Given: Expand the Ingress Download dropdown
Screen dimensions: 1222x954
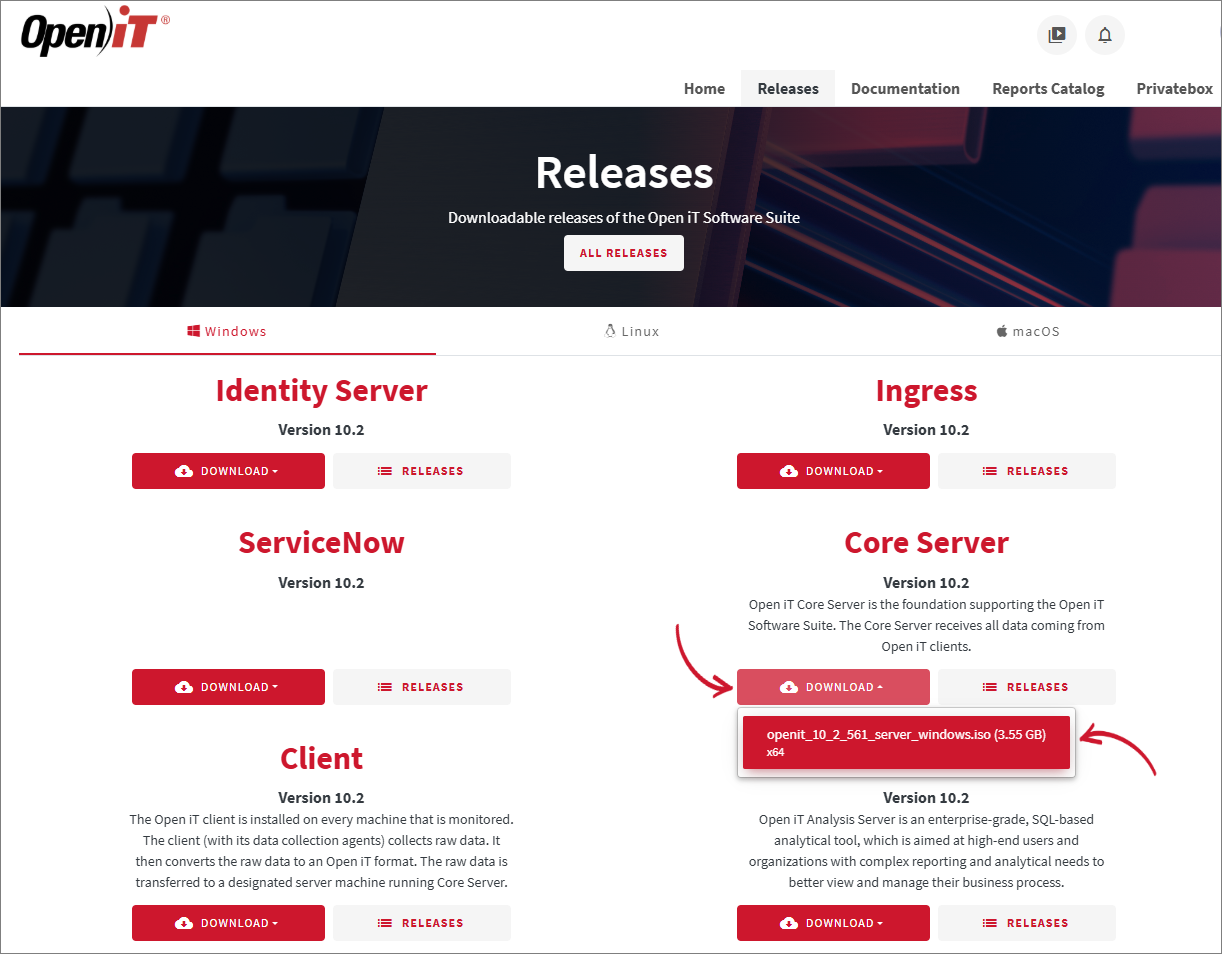Looking at the screenshot, I should point(833,471).
